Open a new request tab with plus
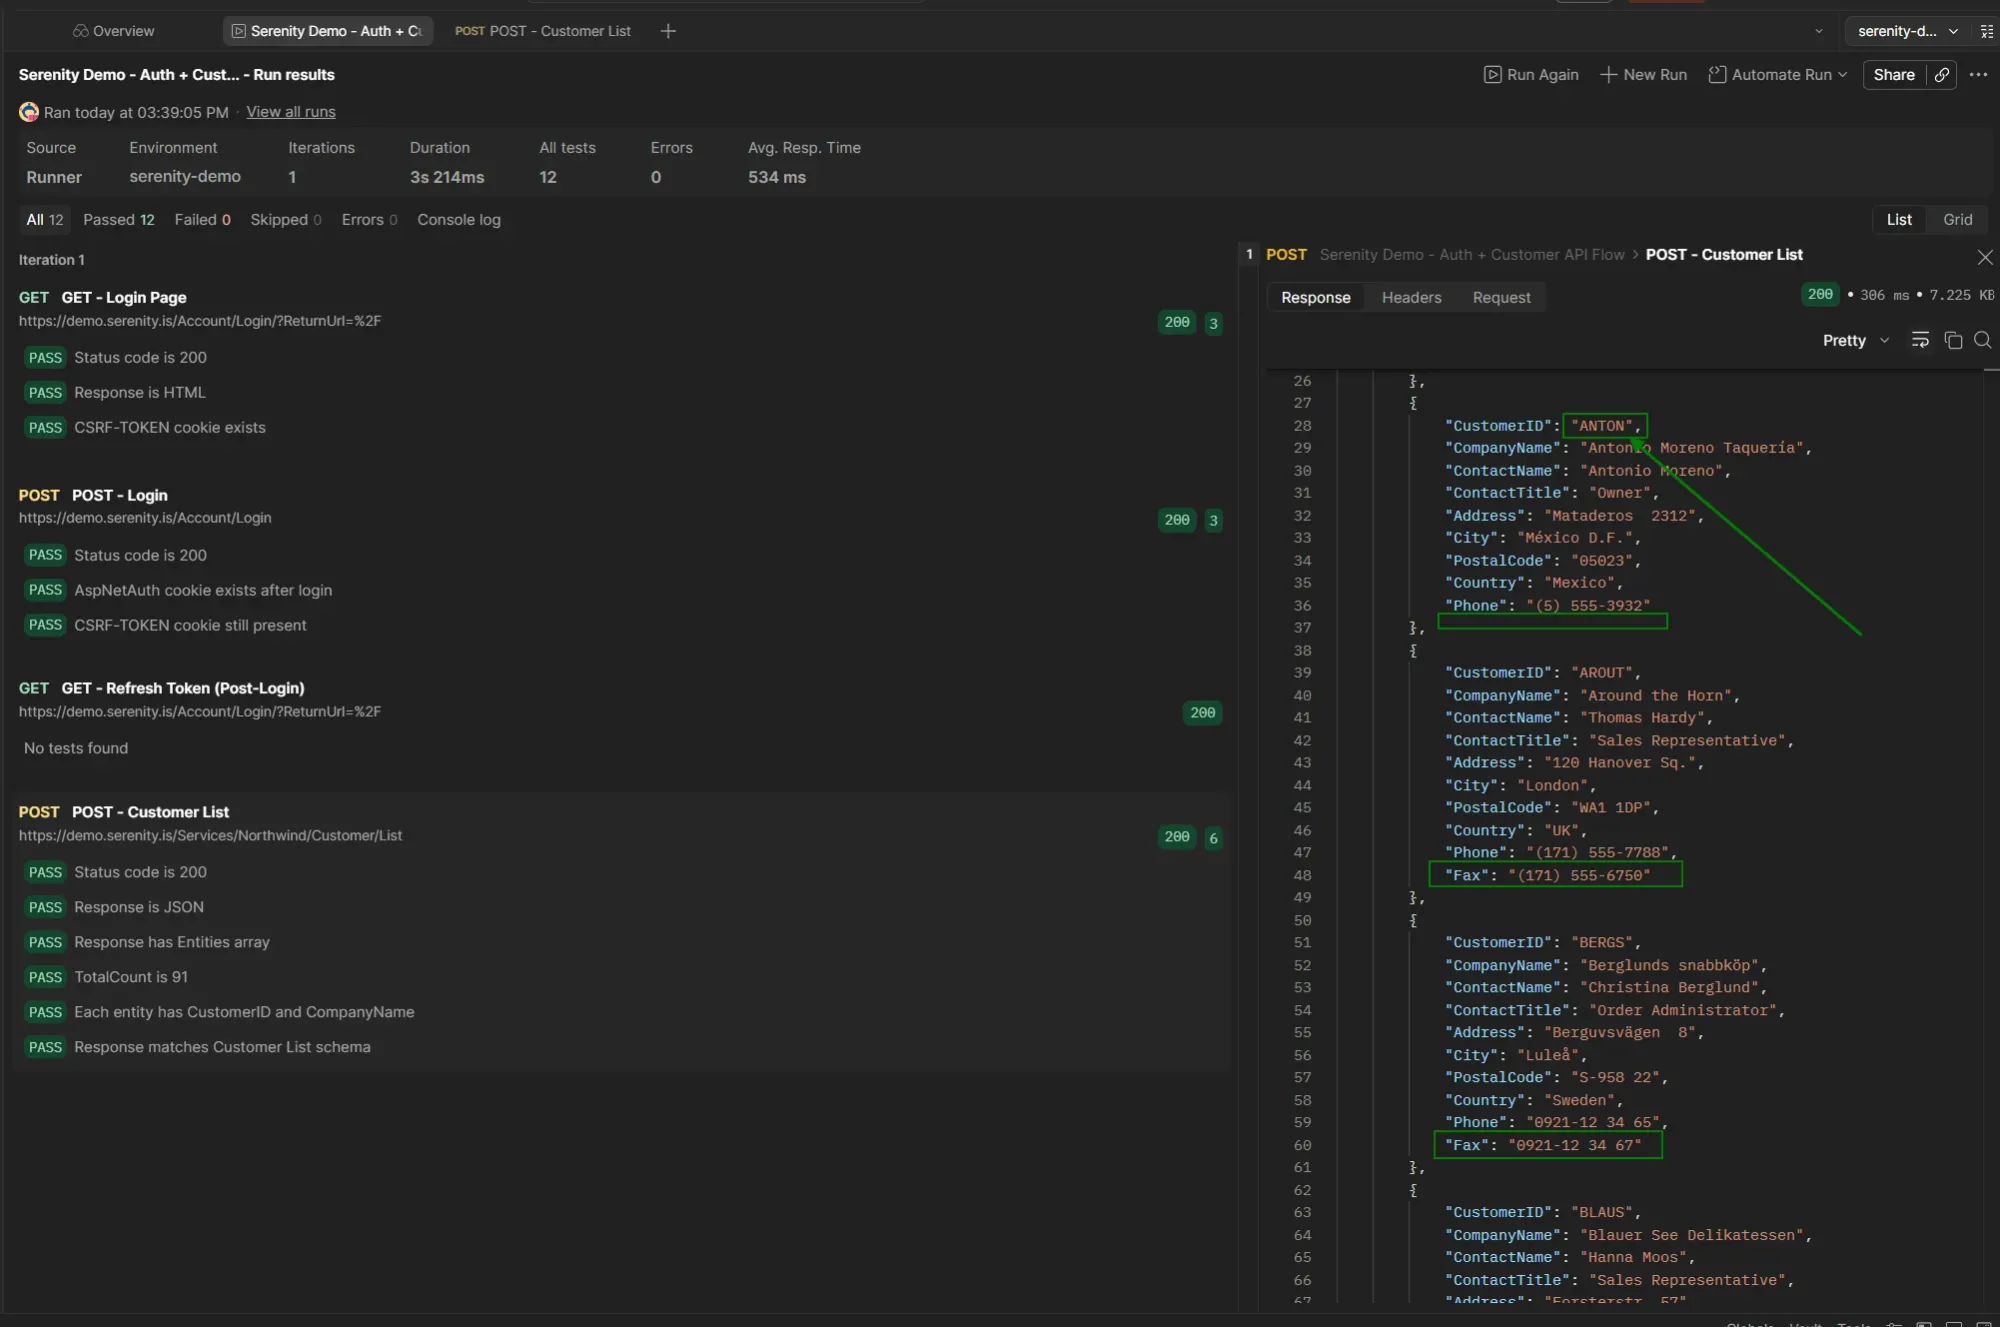This screenshot has width=2000, height=1327. pyautogui.click(x=667, y=31)
